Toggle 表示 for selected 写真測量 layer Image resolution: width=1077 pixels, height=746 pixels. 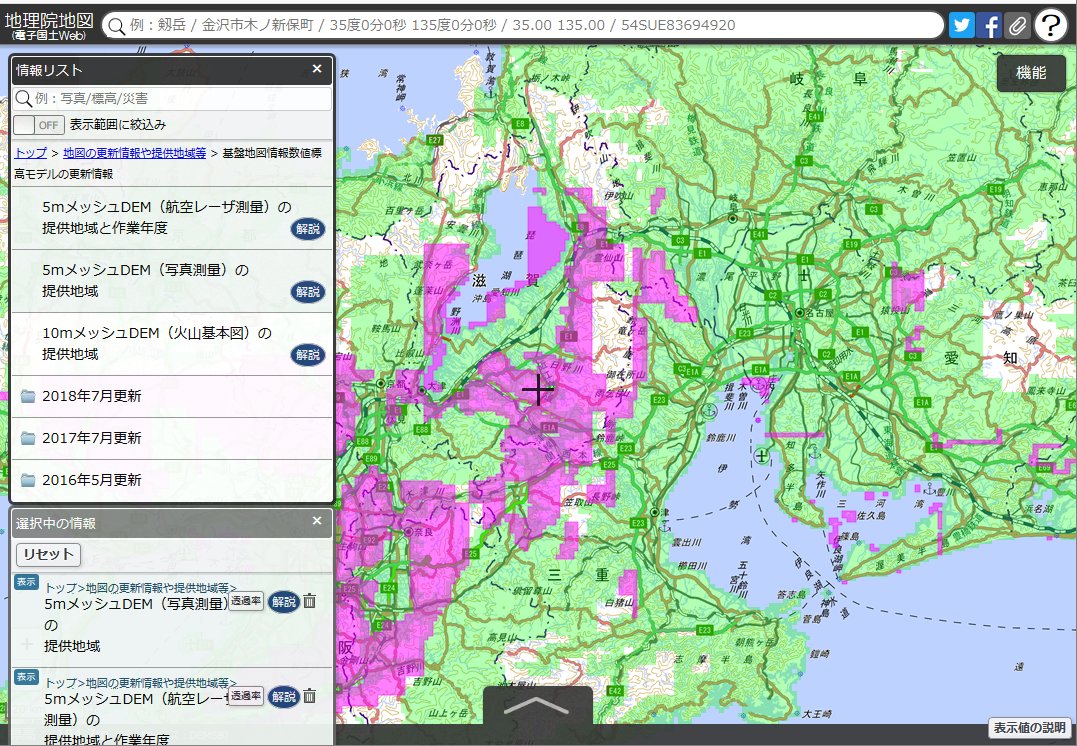[x=26, y=582]
